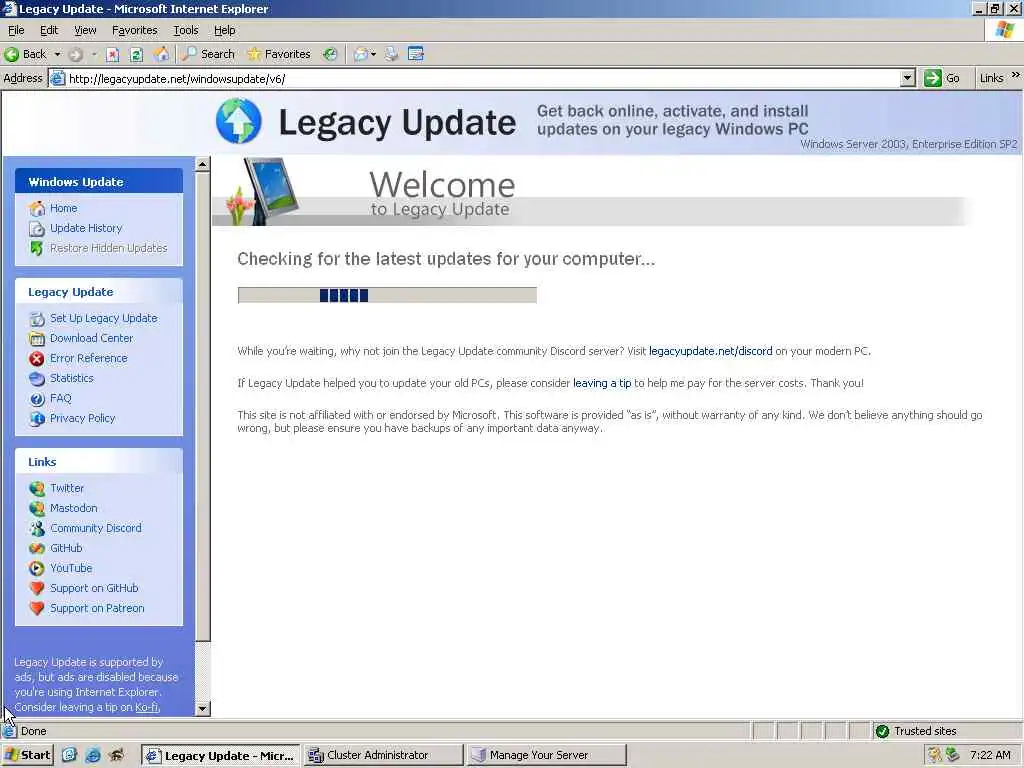This screenshot has width=1024, height=768.
Task: Open the Tools menu
Action: (185, 30)
